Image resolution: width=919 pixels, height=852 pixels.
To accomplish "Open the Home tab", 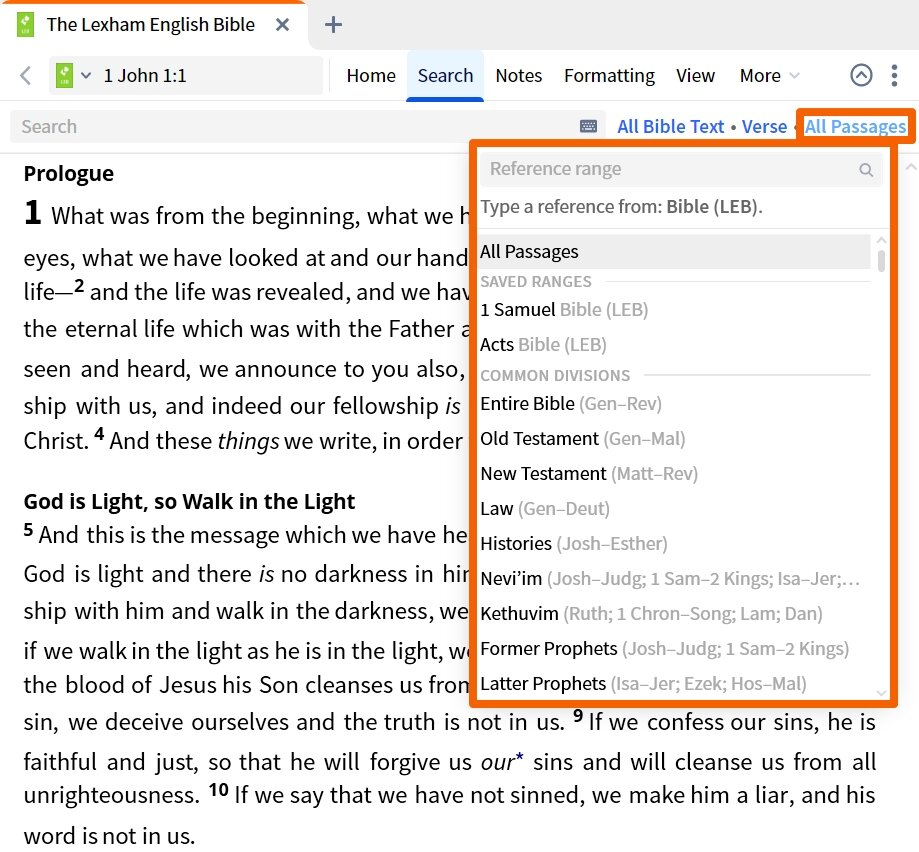I will point(371,76).
